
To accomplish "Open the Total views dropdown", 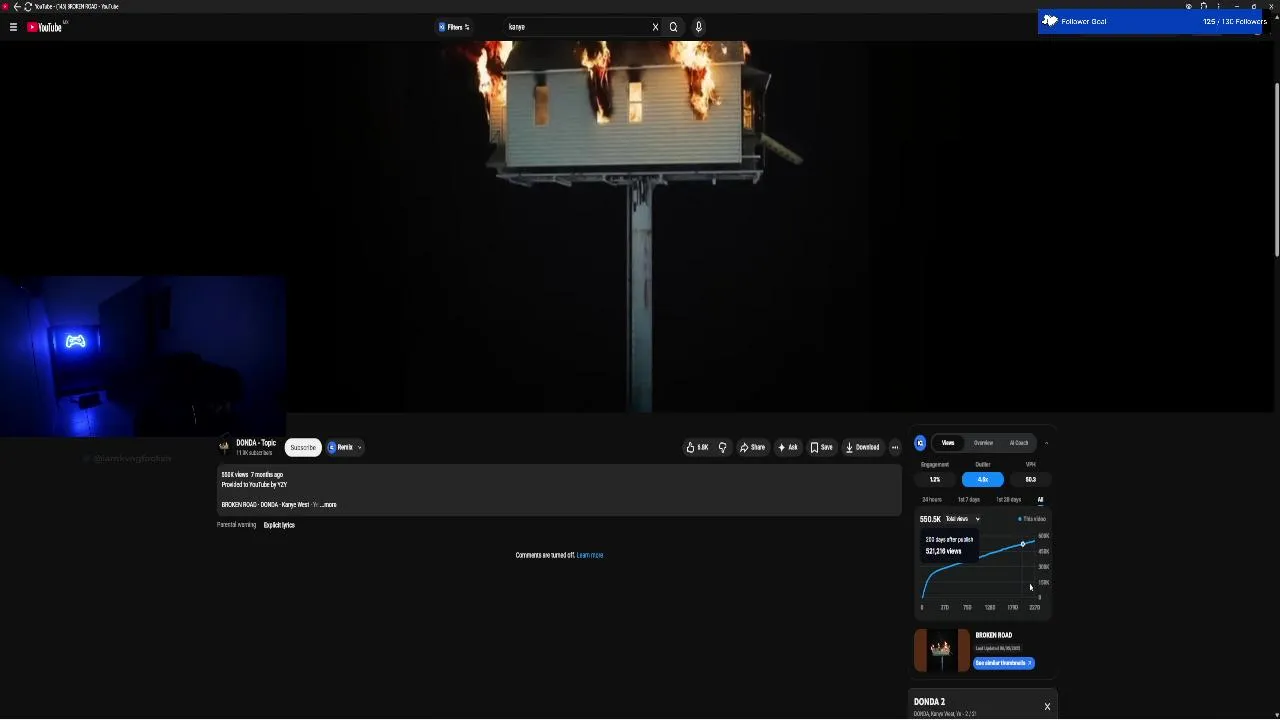I will coord(963,519).
